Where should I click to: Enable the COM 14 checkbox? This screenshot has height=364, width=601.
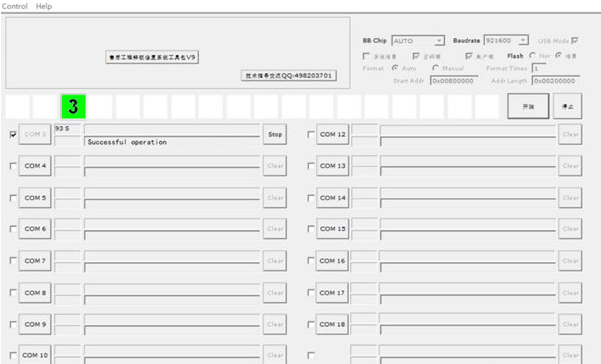(311, 198)
